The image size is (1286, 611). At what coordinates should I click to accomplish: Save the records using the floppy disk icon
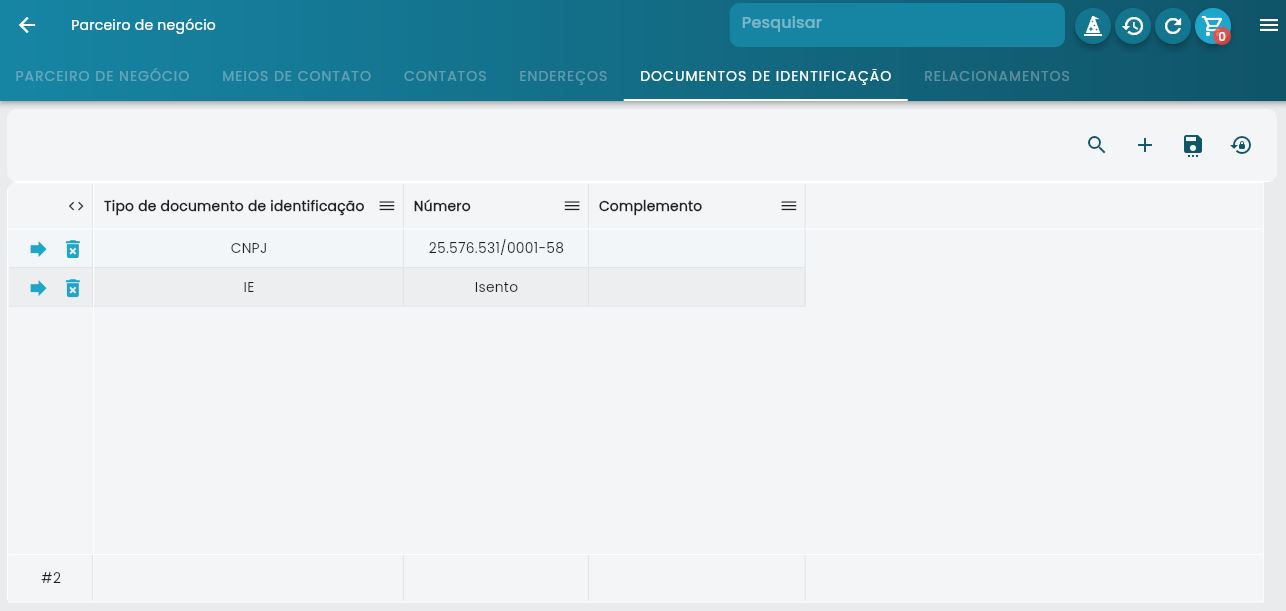(x=1193, y=145)
